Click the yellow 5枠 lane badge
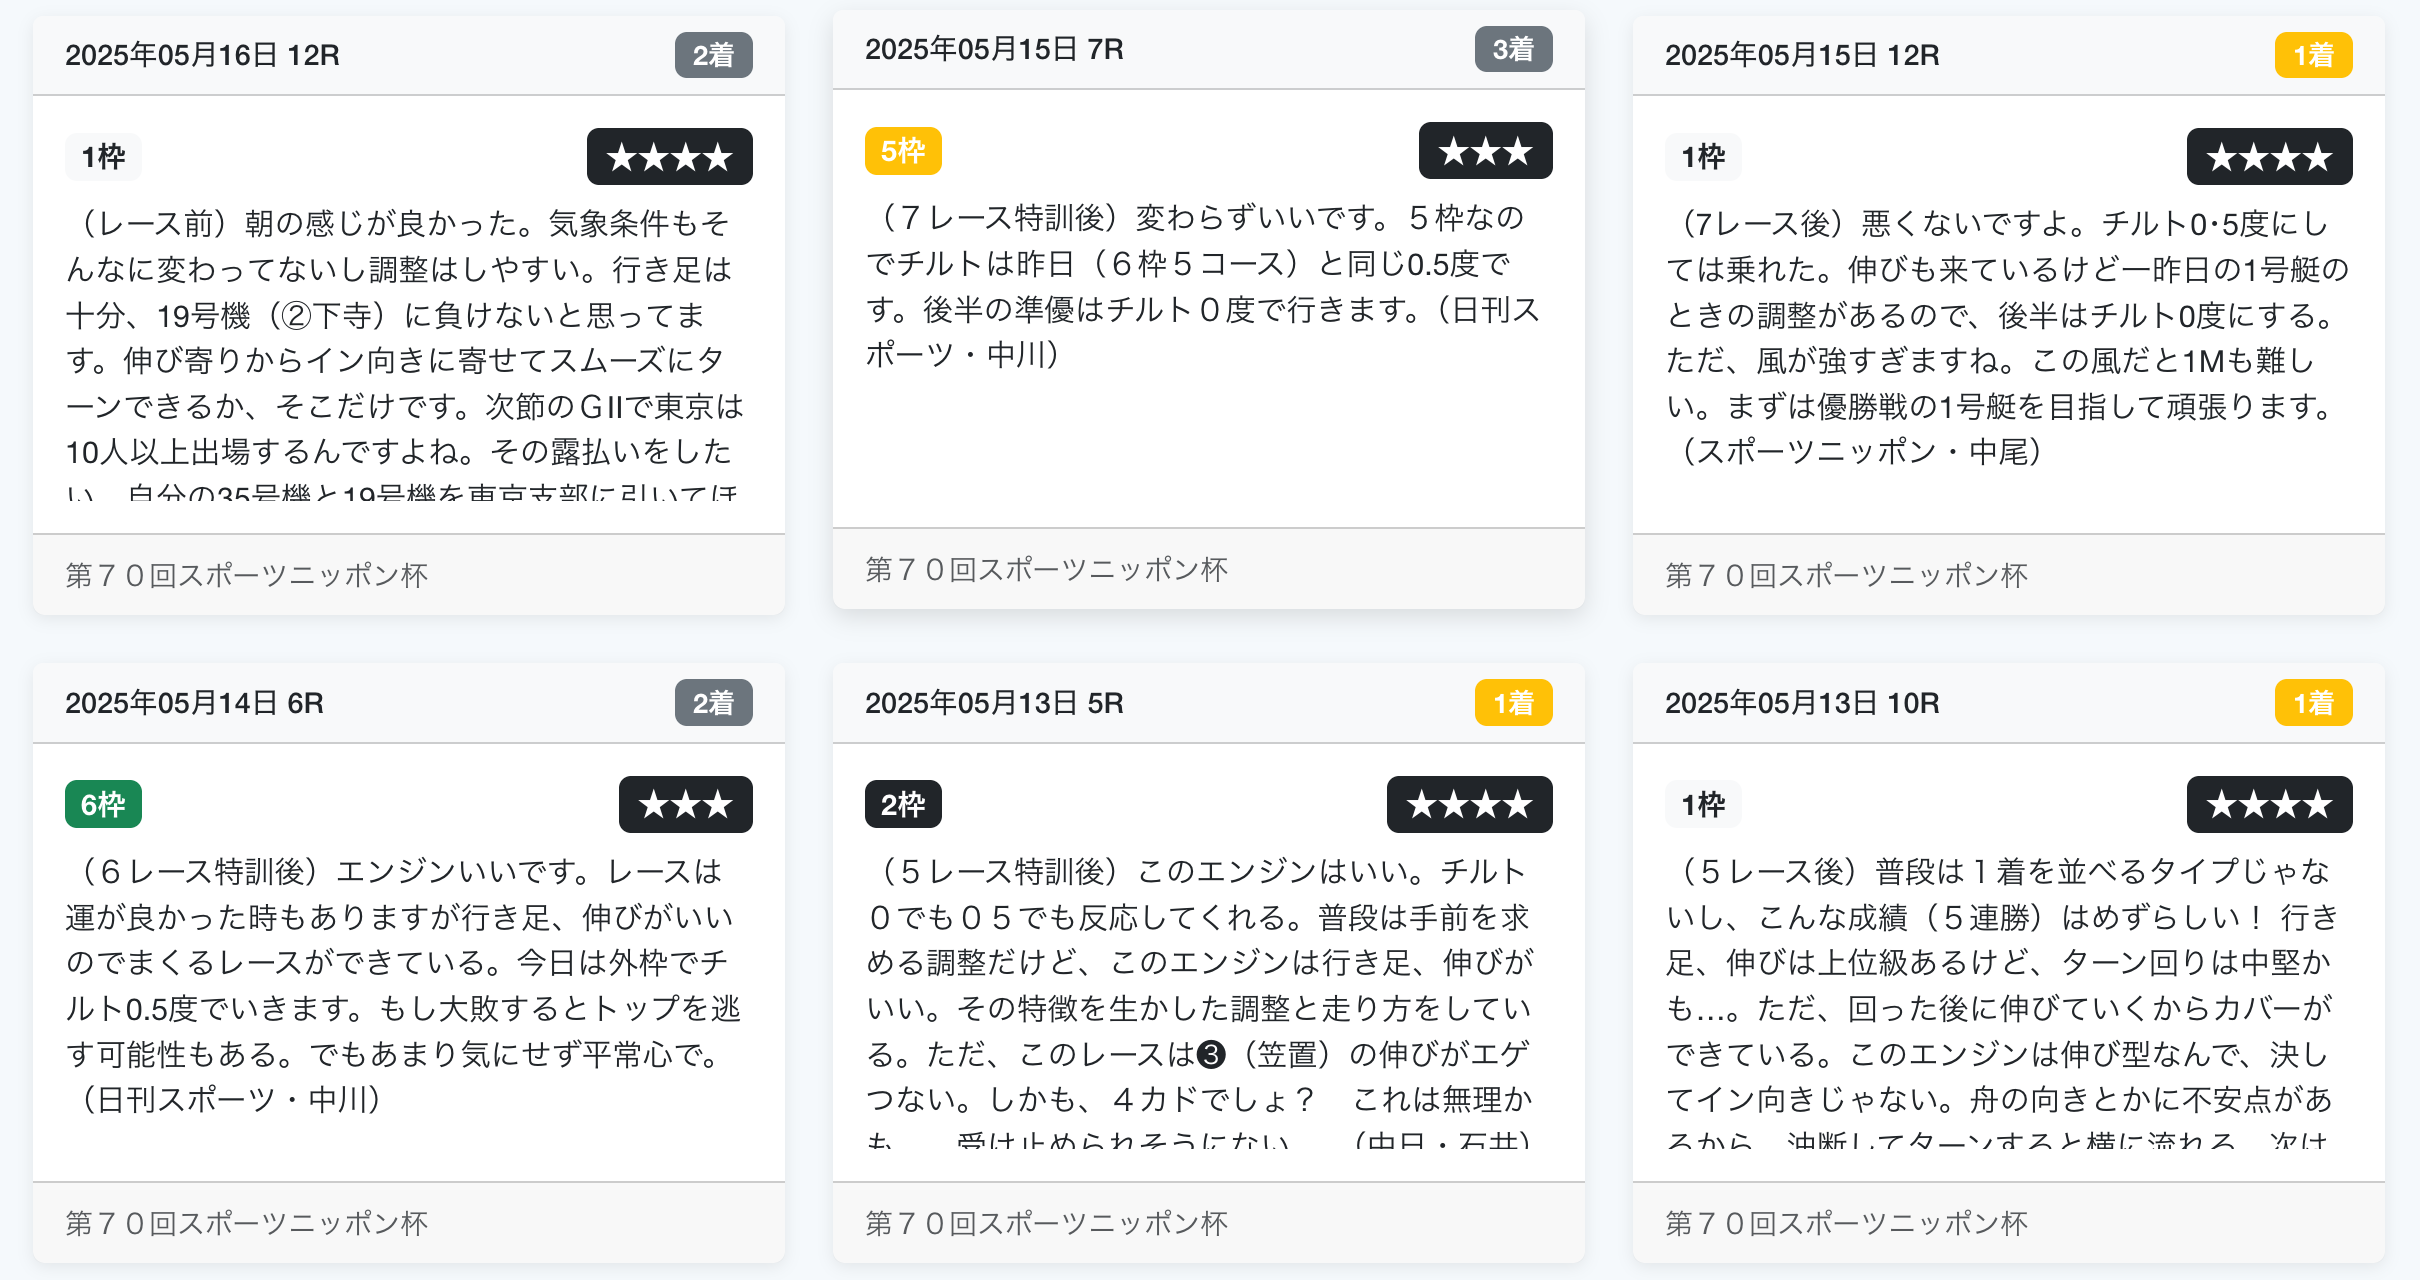Viewport: 2420px width, 1280px height. pyautogui.click(x=902, y=151)
